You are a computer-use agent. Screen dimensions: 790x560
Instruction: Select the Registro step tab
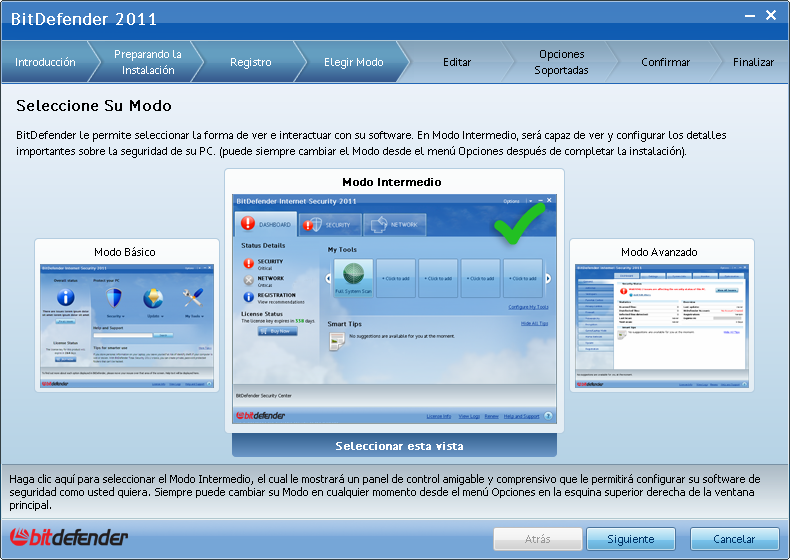click(250, 62)
